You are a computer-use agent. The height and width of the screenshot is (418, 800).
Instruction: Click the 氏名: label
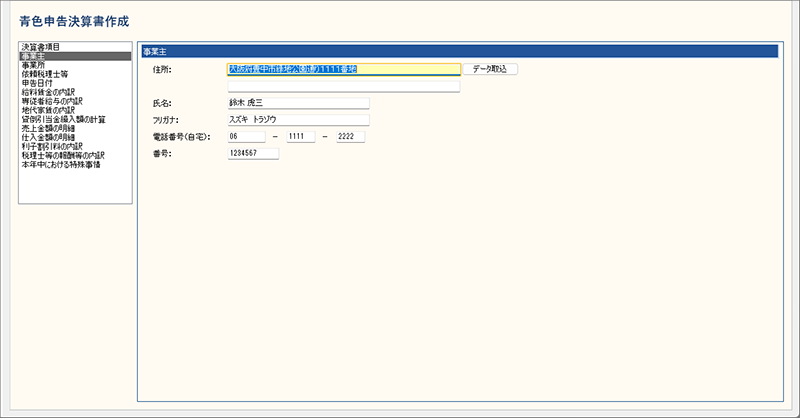pyautogui.click(x=162, y=104)
